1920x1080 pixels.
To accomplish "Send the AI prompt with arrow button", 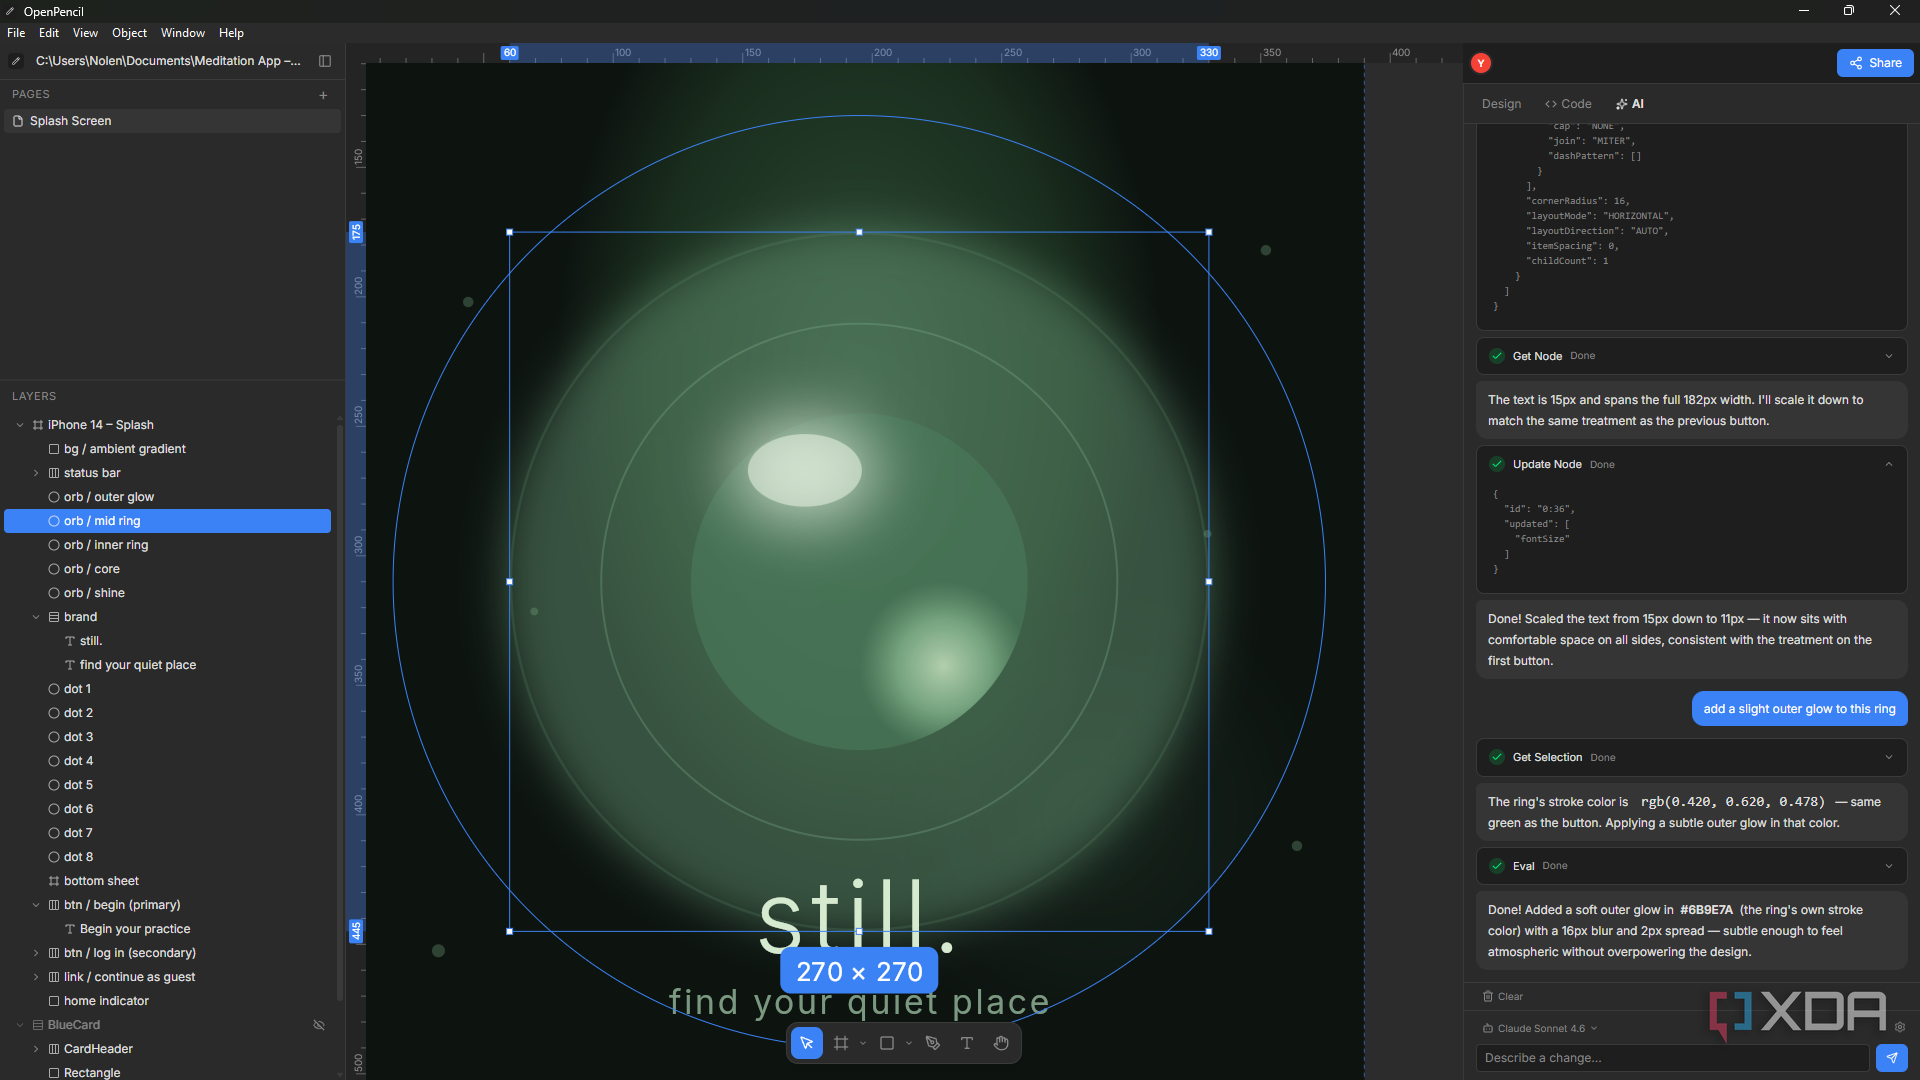I will pyautogui.click(x=1891, y=1058).
